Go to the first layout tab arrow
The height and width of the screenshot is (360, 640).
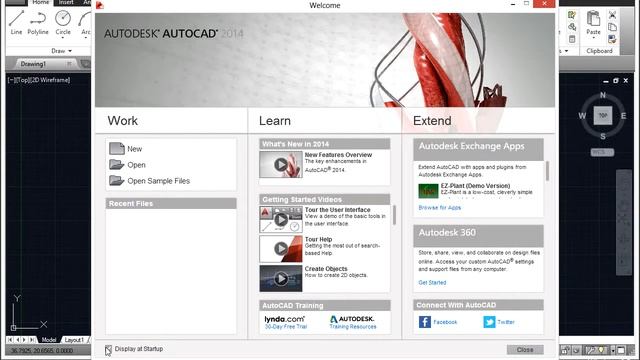(10, 340)
